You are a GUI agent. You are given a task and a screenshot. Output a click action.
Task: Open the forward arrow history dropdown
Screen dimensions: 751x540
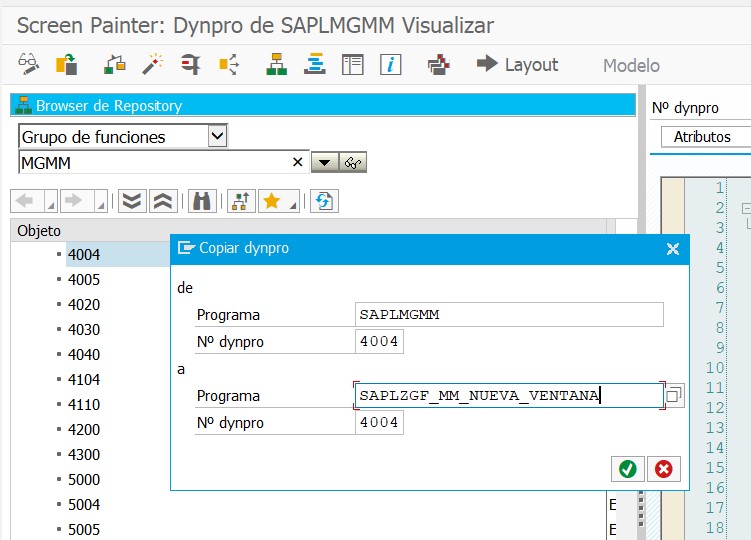[x=101, y=201]
